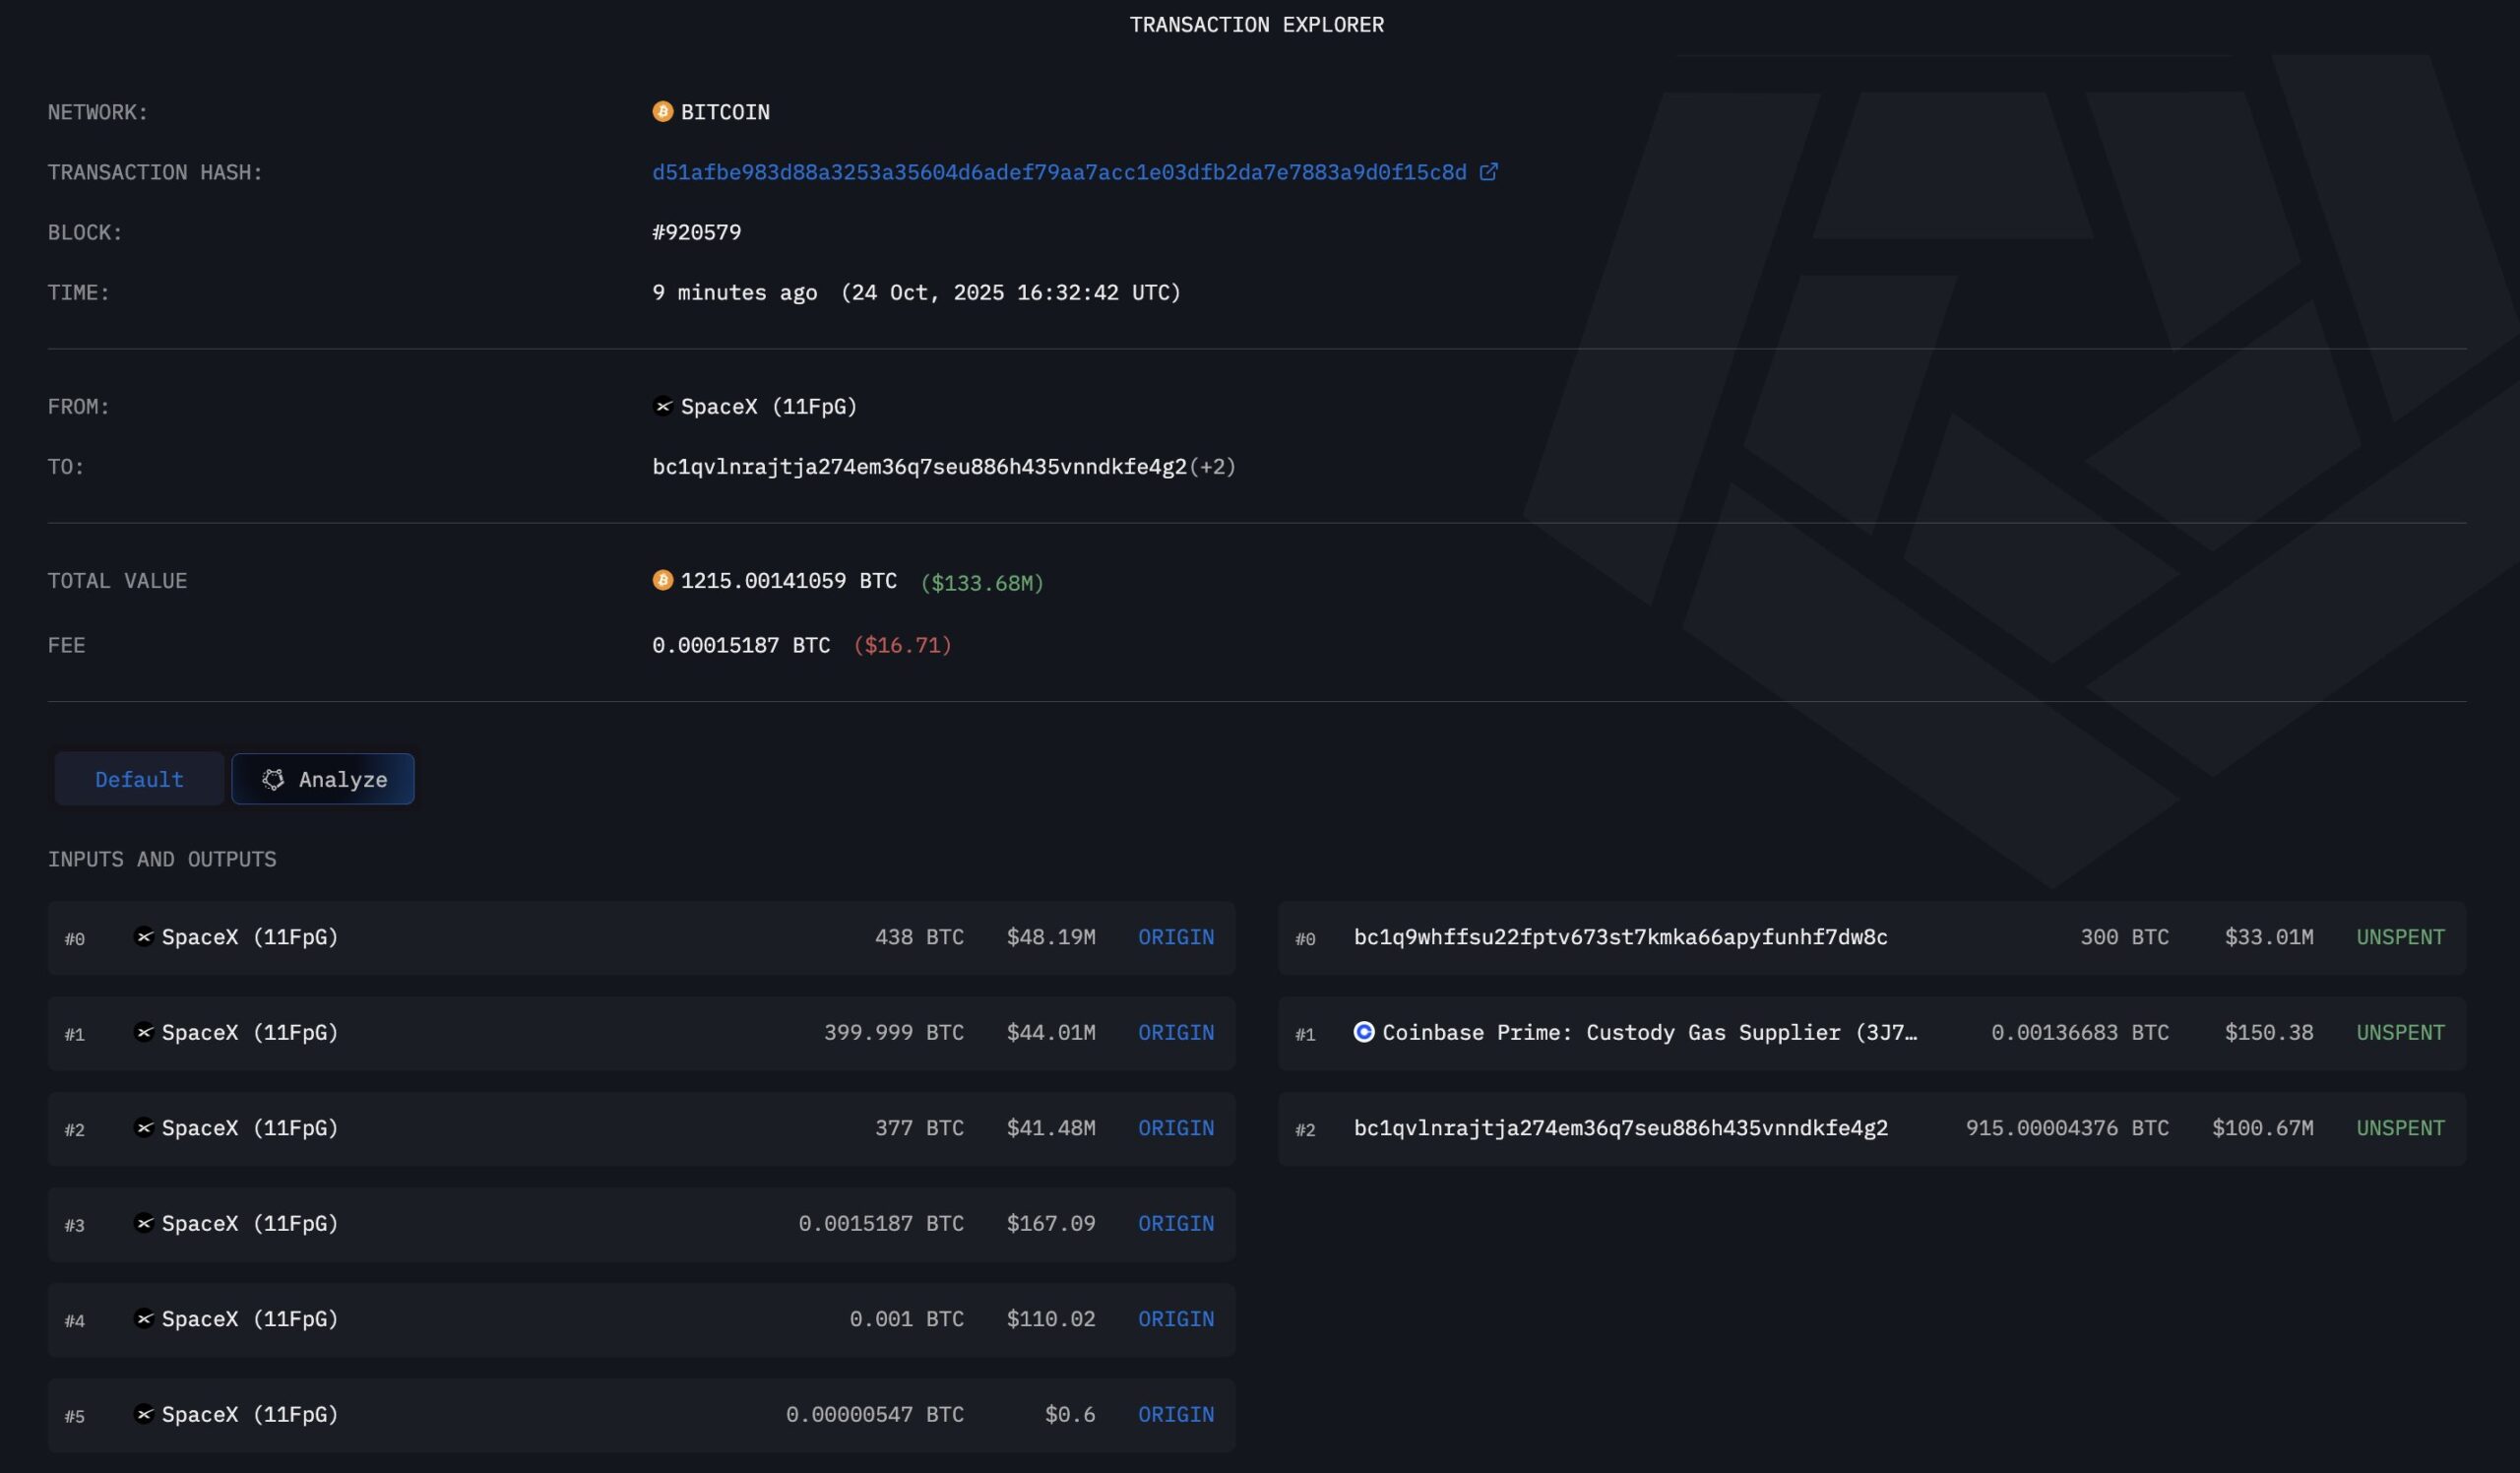
Task: Switch to the Default view tab
Action: (139, 779)
